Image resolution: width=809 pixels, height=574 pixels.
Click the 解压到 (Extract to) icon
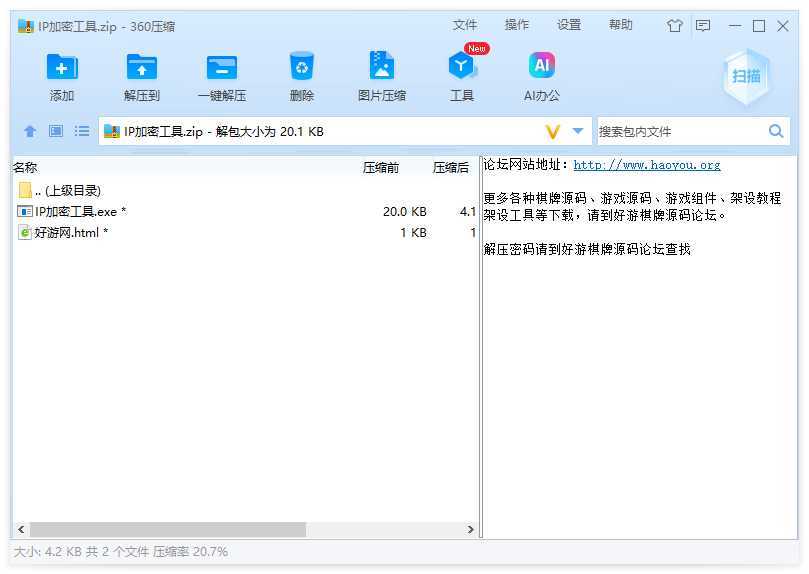pos(142,67)
